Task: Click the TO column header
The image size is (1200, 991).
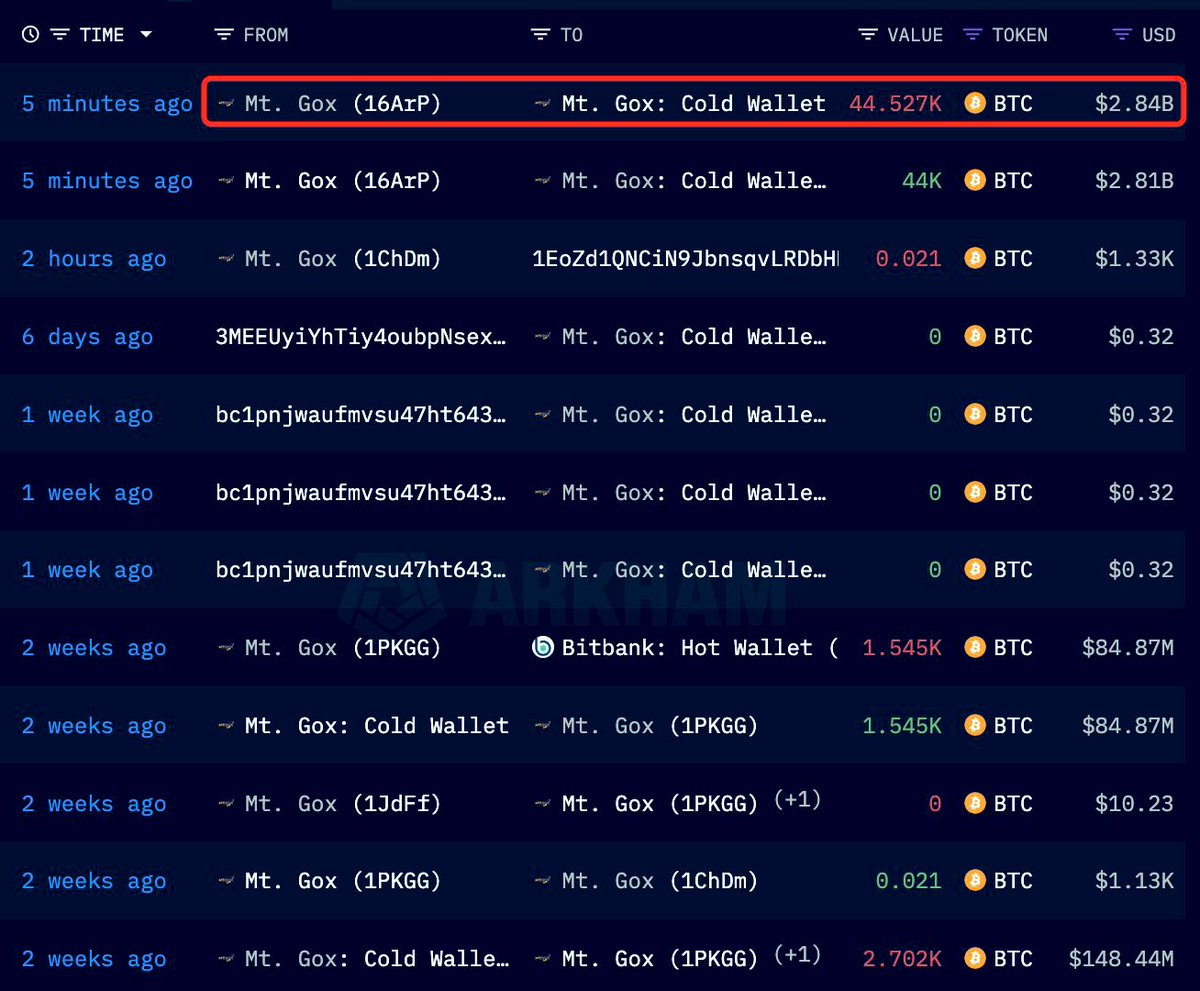Action: (569, 34)
